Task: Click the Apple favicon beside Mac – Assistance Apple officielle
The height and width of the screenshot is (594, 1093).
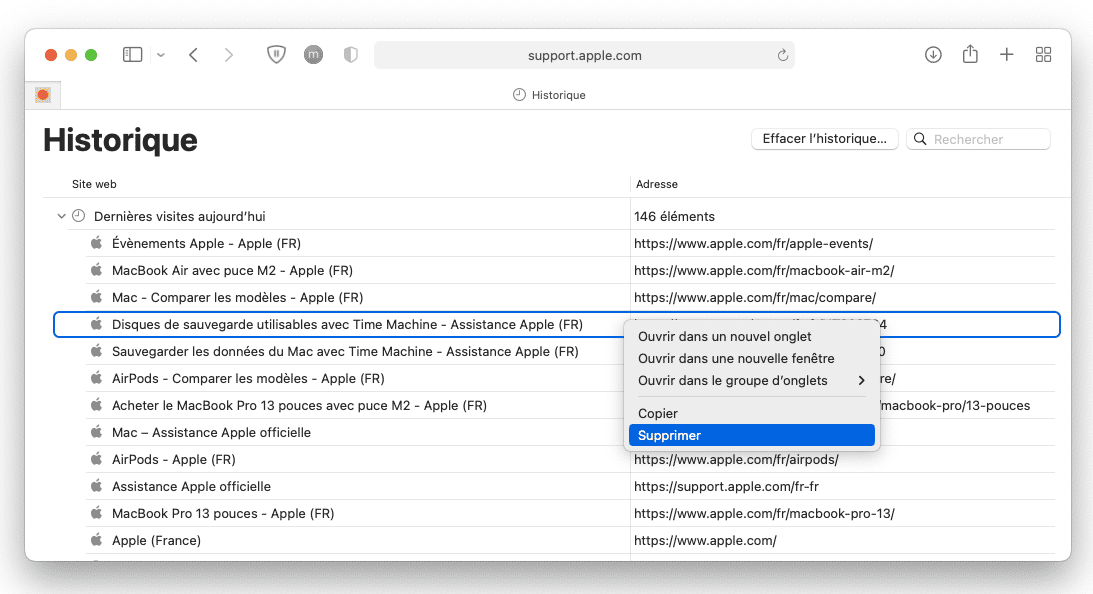Action: coord(96,432)
